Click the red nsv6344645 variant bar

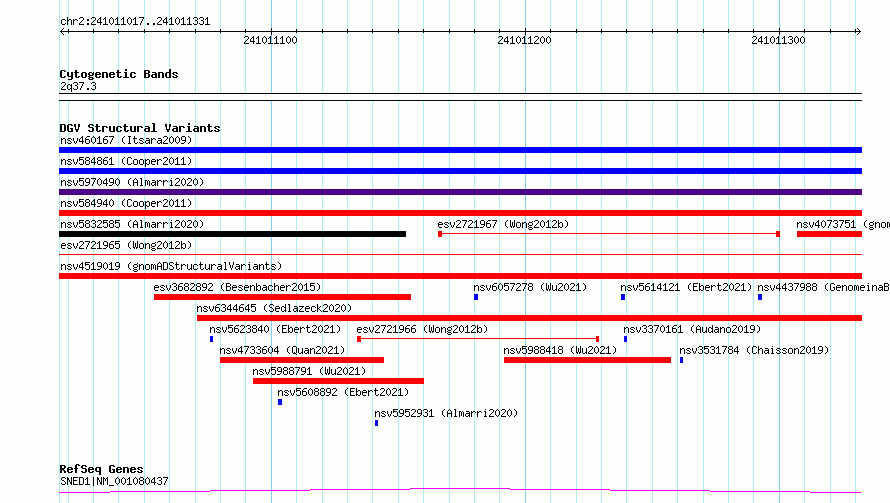coord(530,318)
